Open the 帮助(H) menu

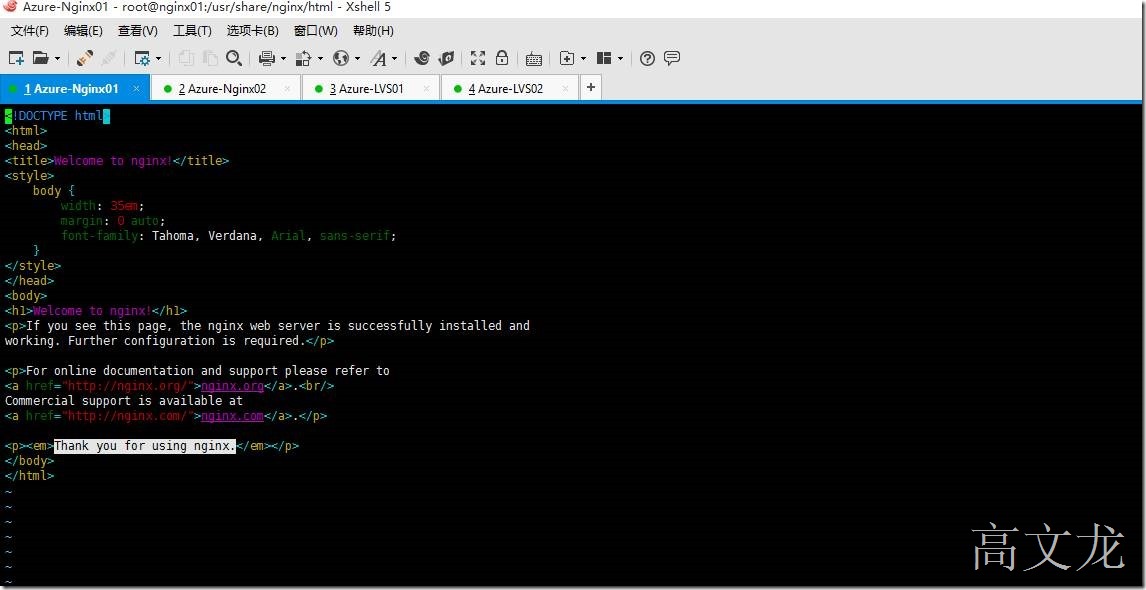pyautogui.click(x=373, y=31)
